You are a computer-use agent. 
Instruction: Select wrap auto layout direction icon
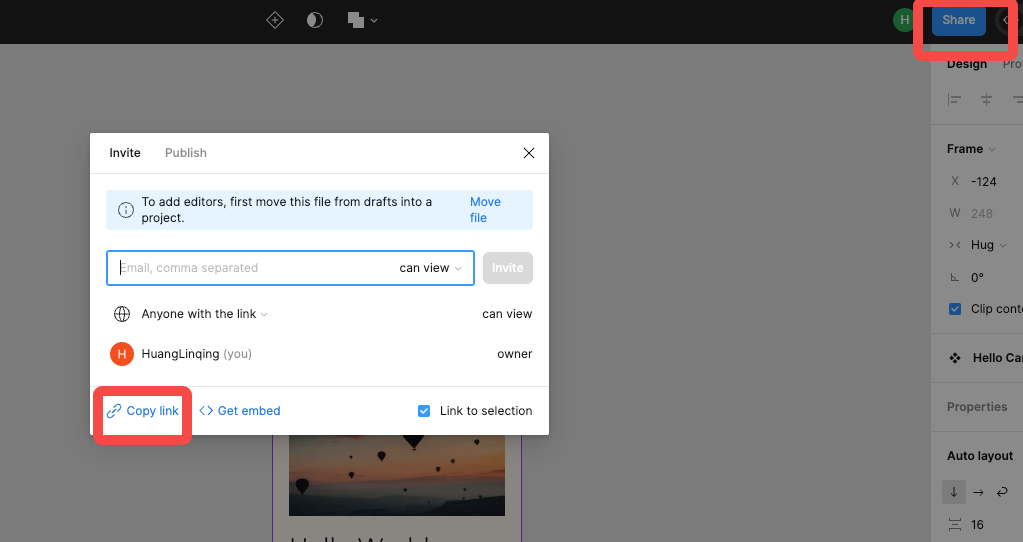point(1002,492)
